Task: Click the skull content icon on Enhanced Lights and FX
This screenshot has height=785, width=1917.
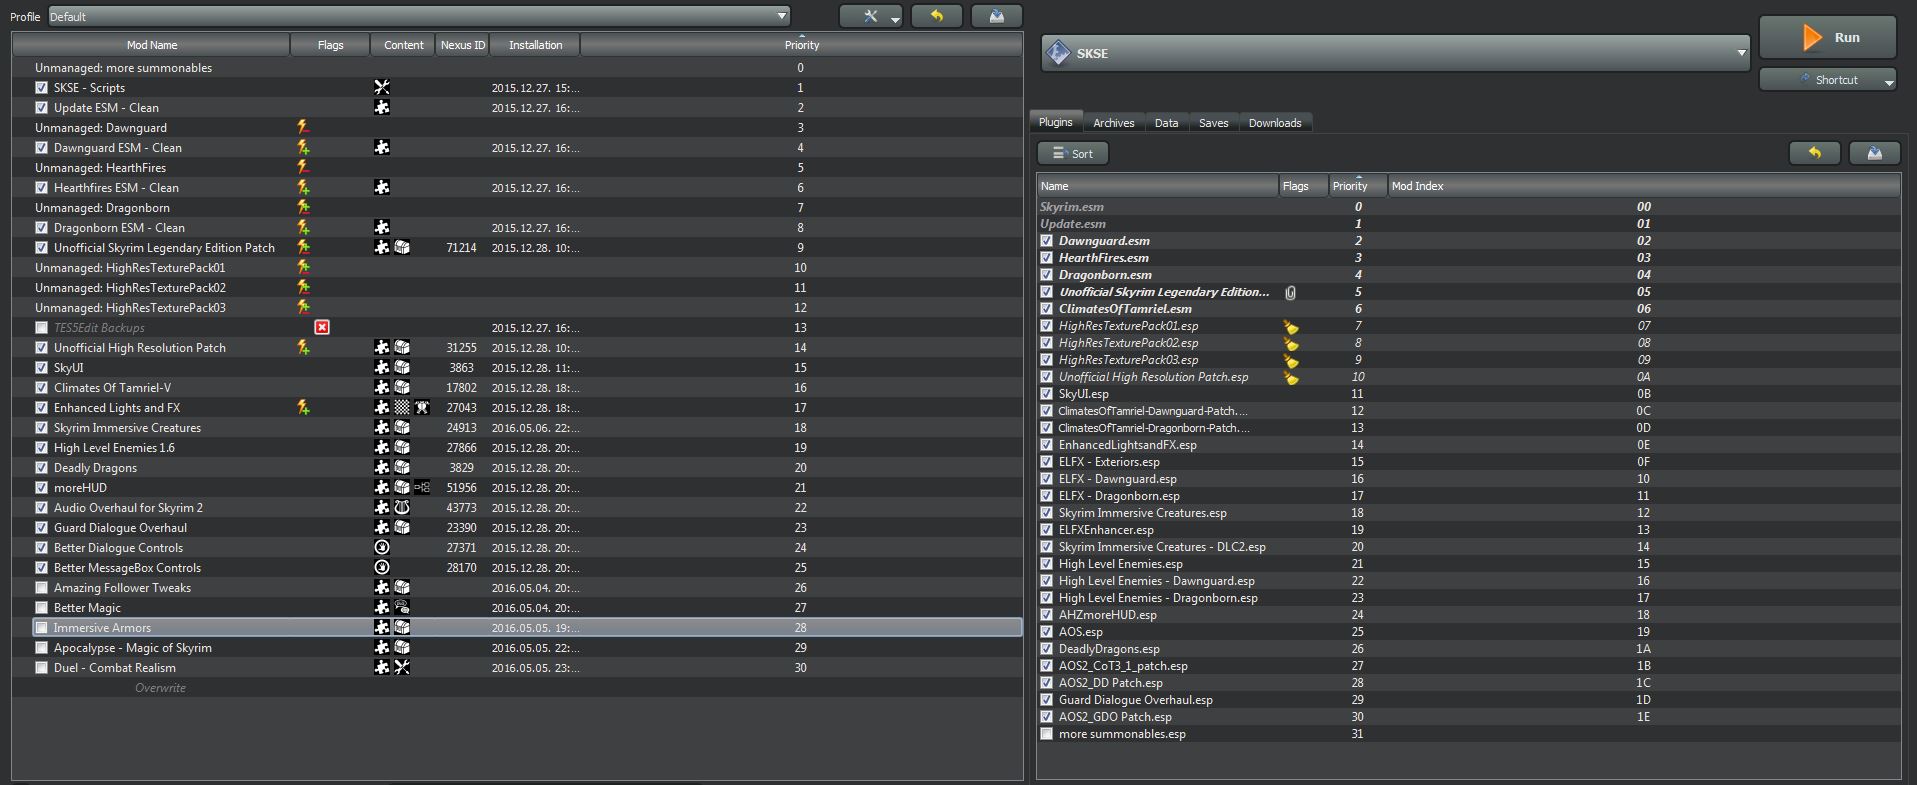Action: 422,407
